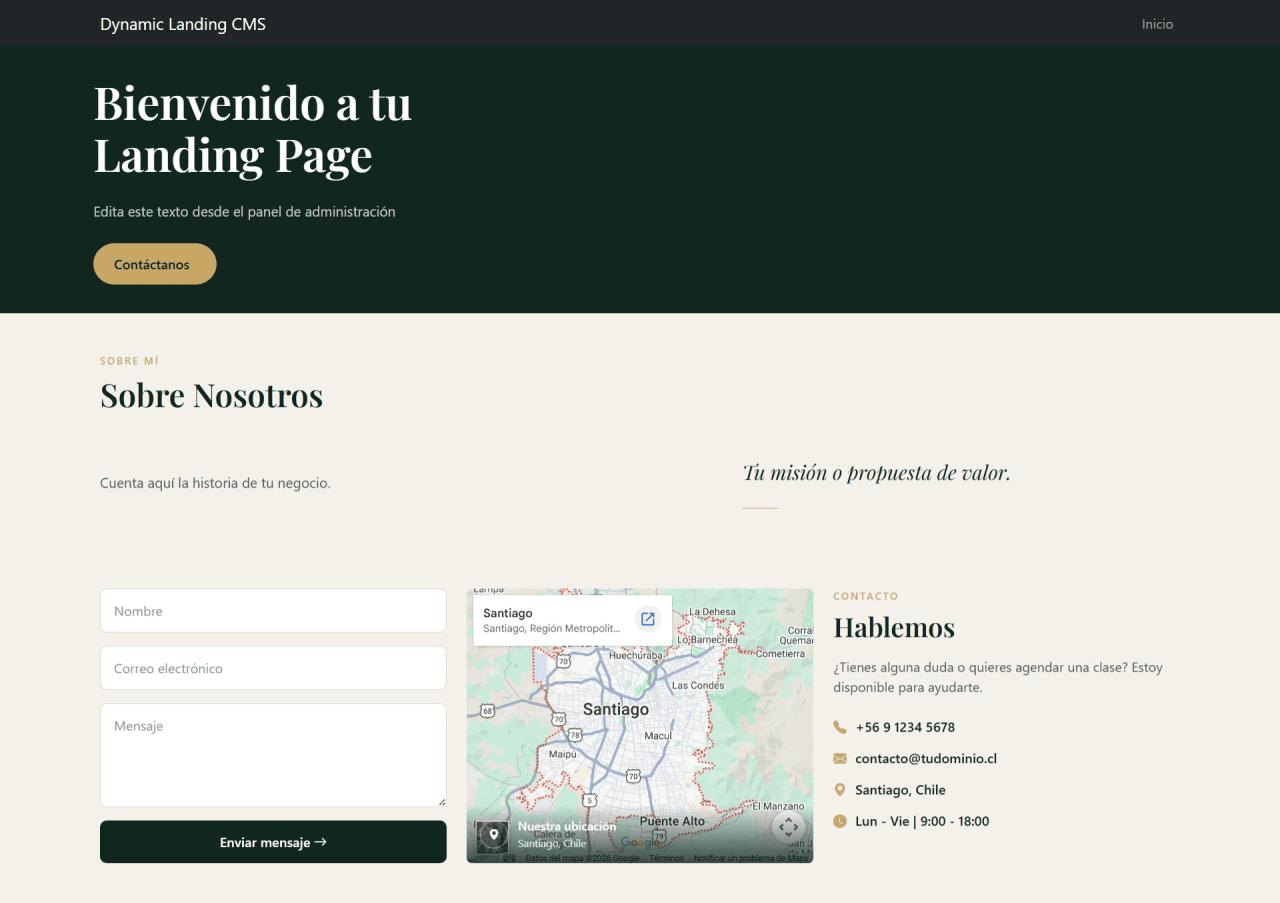Click the envelope icon beside contacto@tudominio.cl
The width and height of the screenshot is (1280, 903).
(x=840, y=759)
